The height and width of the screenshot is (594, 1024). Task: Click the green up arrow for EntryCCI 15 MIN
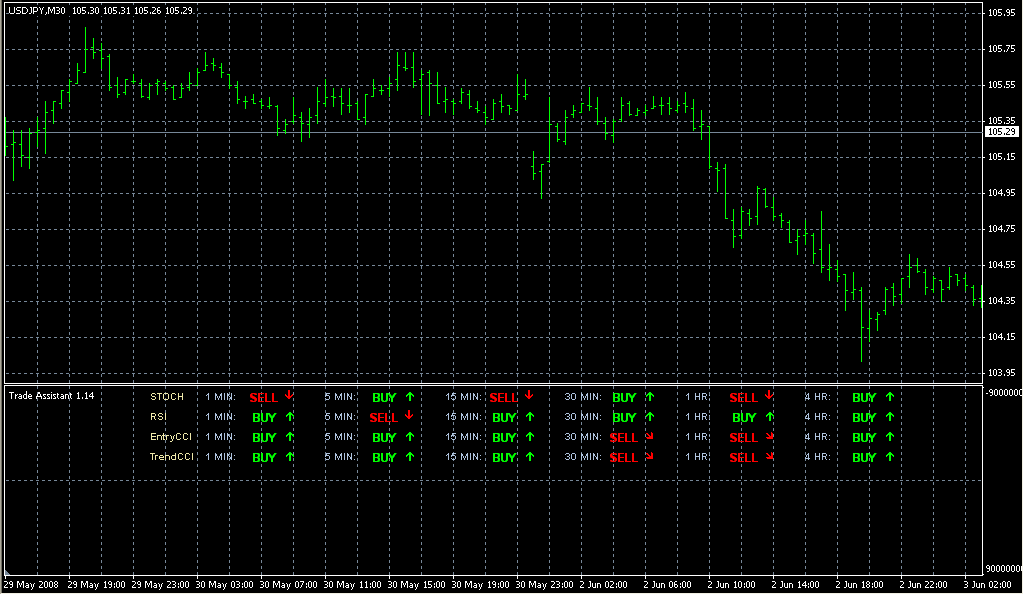[x=529, y=436]
